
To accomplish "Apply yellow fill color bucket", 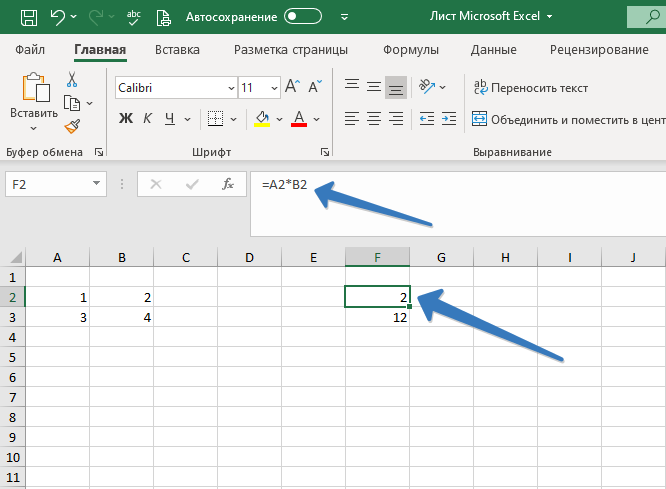I will coord(262,119).
